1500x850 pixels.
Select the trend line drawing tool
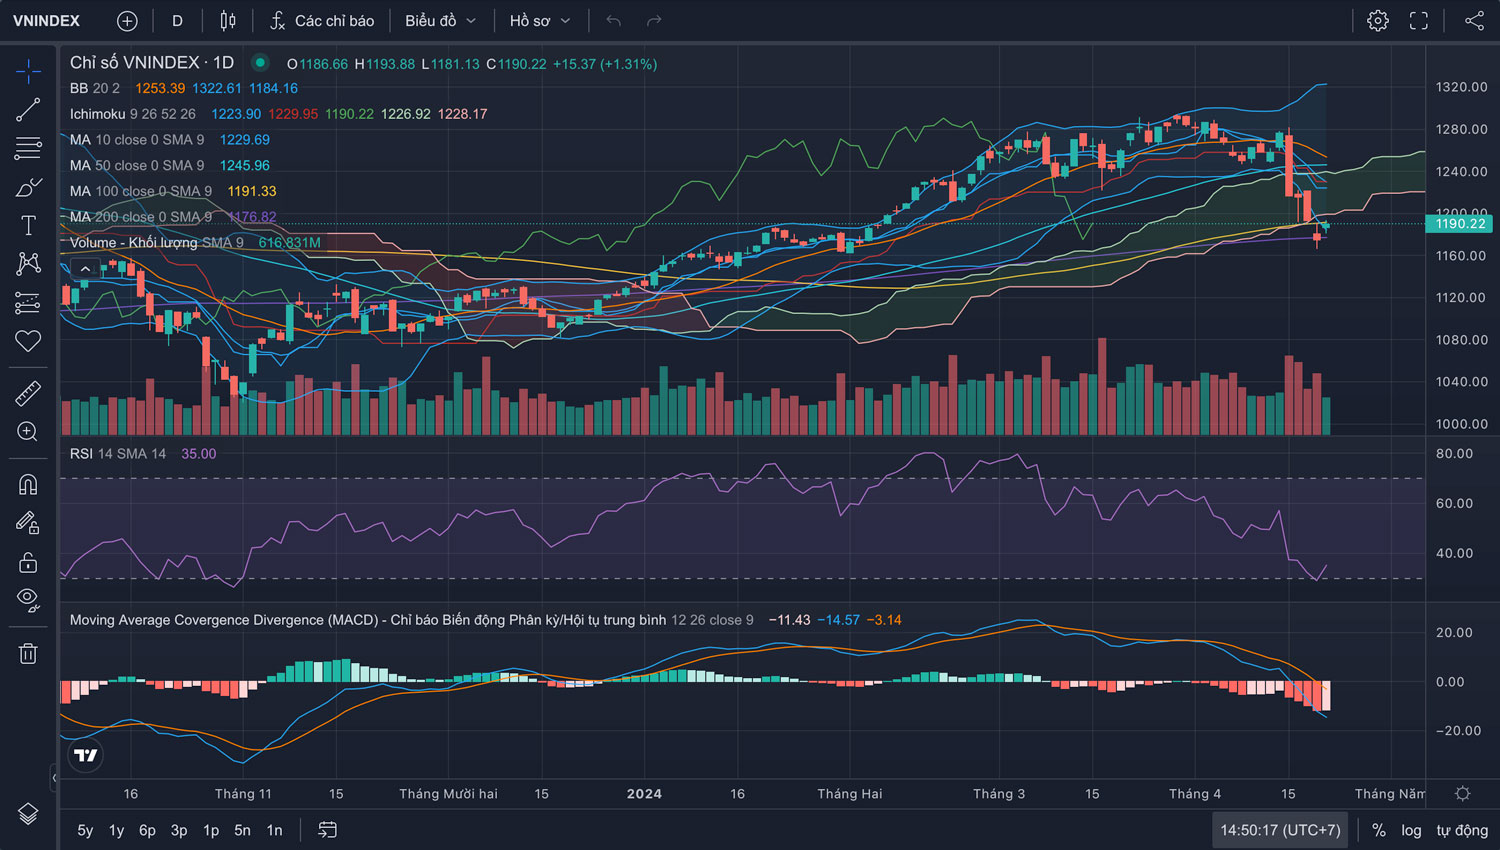point(28,110)
